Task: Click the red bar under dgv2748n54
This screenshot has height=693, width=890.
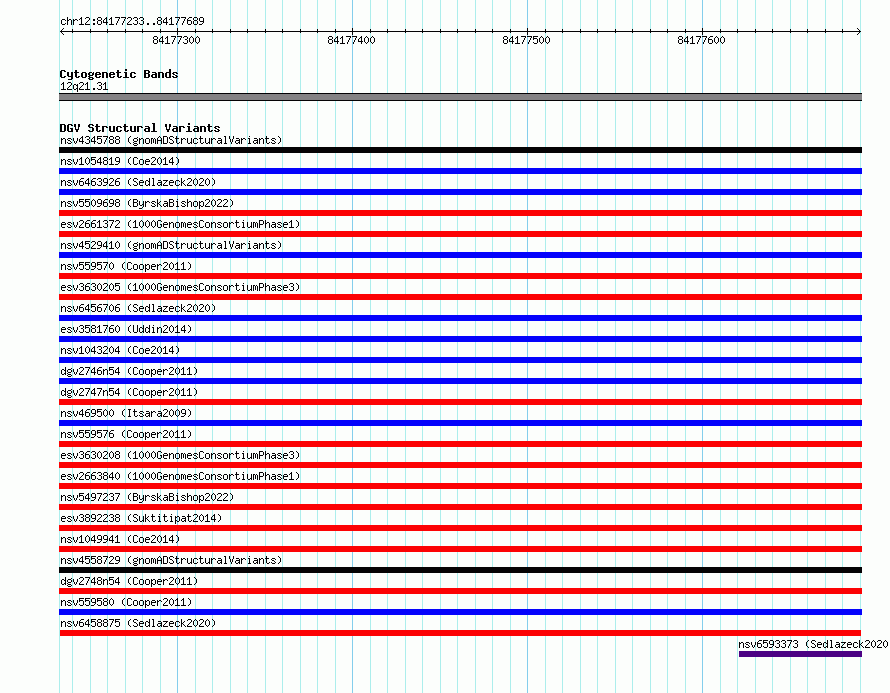Action: 460,591
